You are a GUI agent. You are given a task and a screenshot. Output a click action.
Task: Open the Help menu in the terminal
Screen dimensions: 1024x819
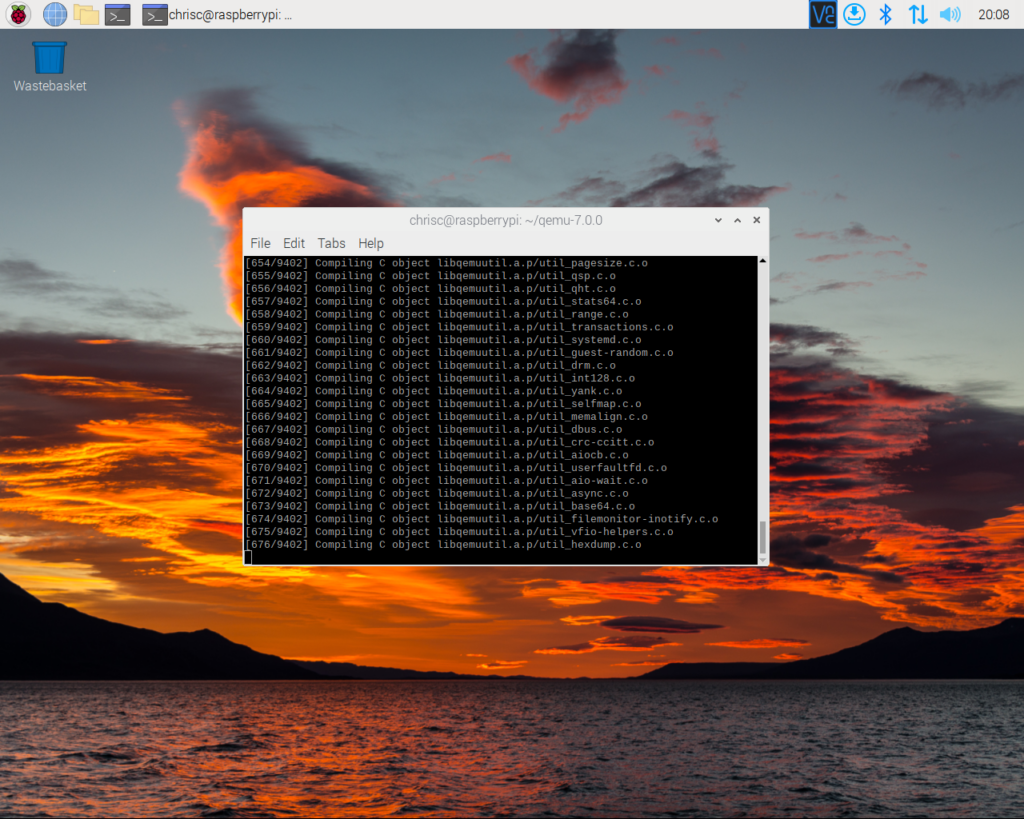[x=371, y=243]
